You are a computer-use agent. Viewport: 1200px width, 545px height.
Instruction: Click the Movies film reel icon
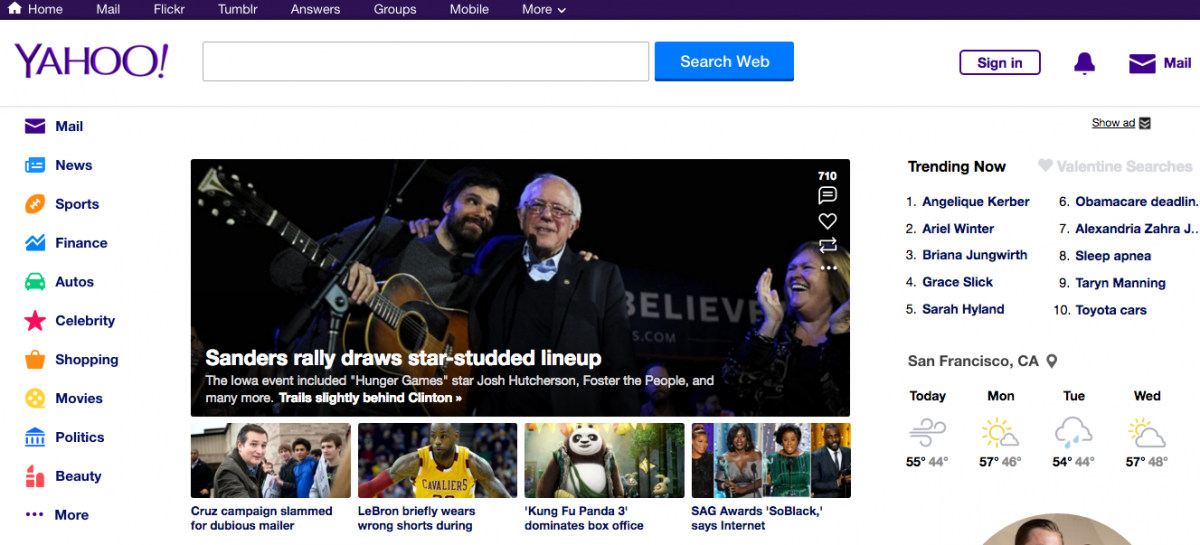35,398
